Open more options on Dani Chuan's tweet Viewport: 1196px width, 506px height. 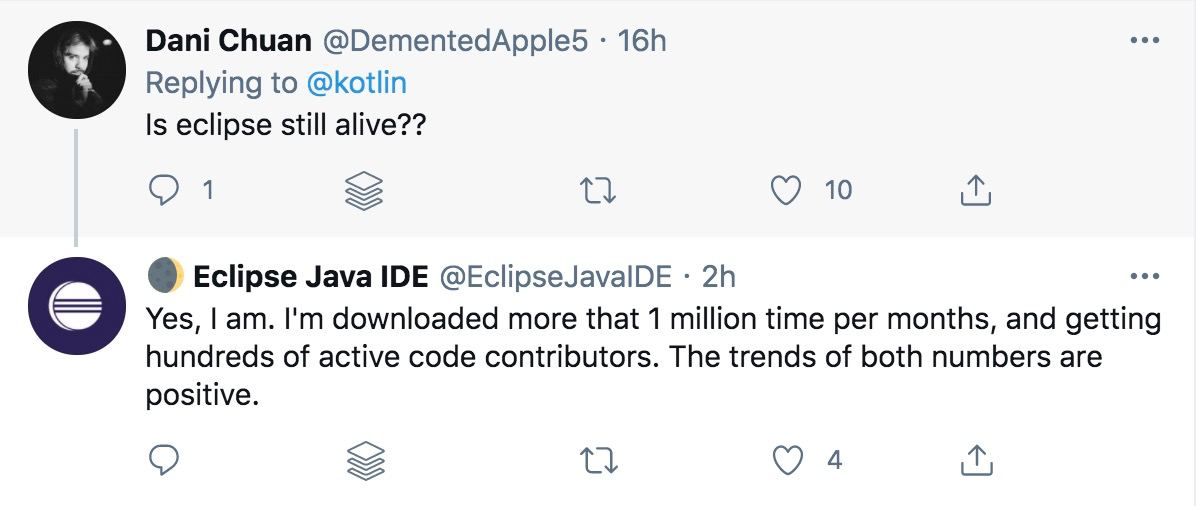pyautogui.click(x=1143, y=41)
